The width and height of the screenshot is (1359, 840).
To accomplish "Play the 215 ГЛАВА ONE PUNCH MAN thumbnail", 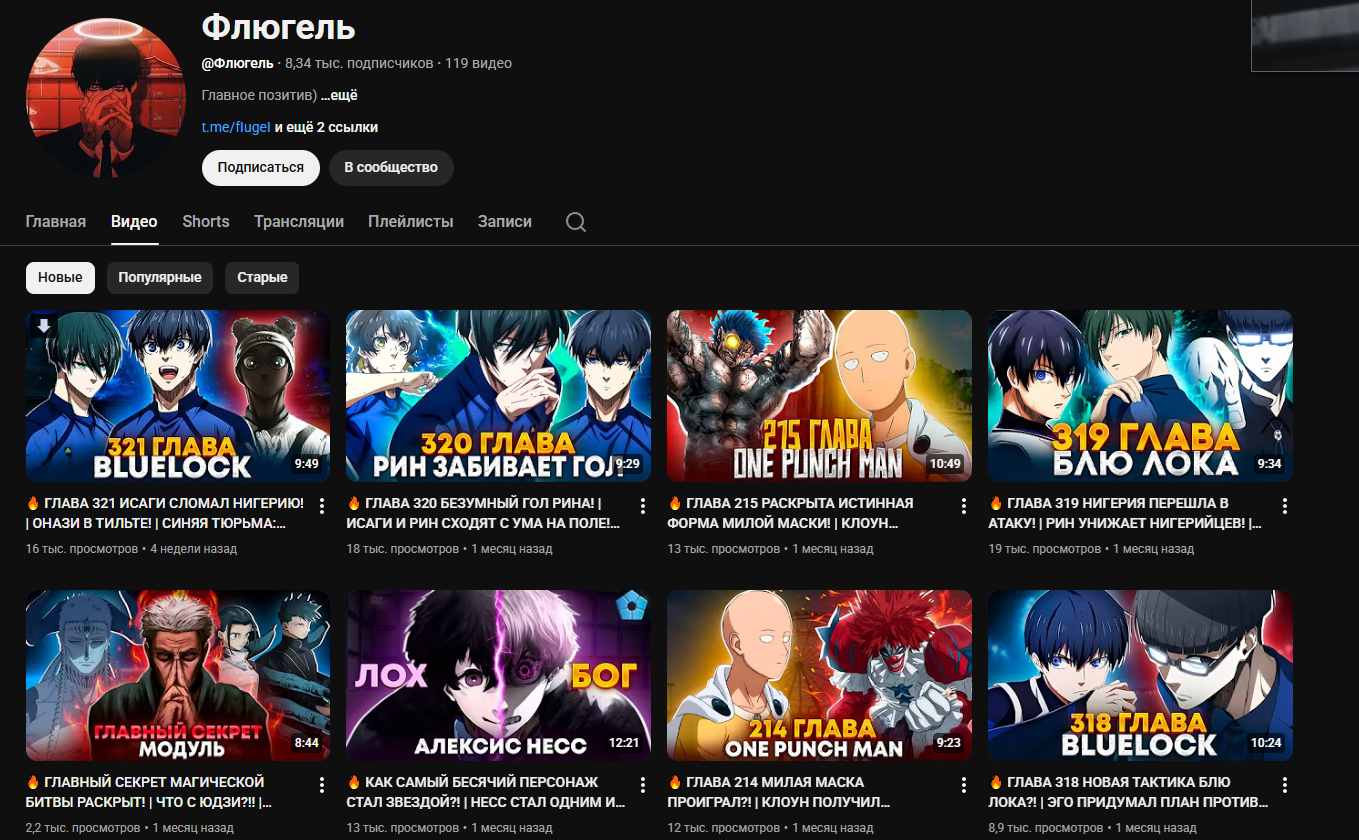I will [820, 396].
